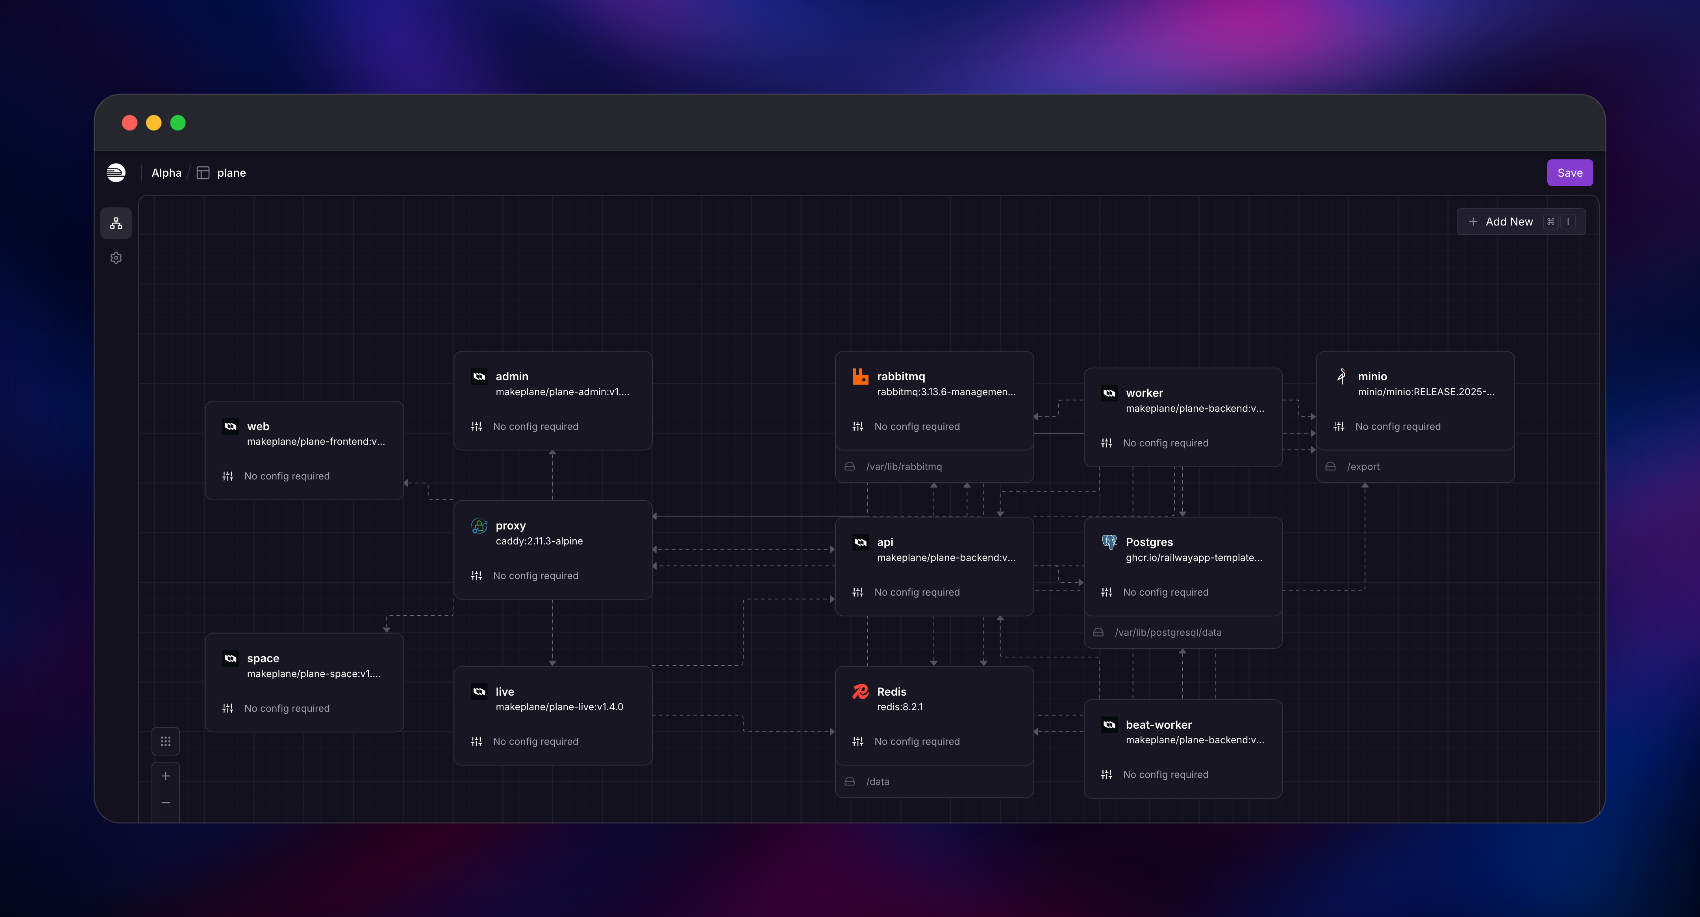Click the space service icon
The width and height of the screenshot is (1700, 917).
(231, 658)
